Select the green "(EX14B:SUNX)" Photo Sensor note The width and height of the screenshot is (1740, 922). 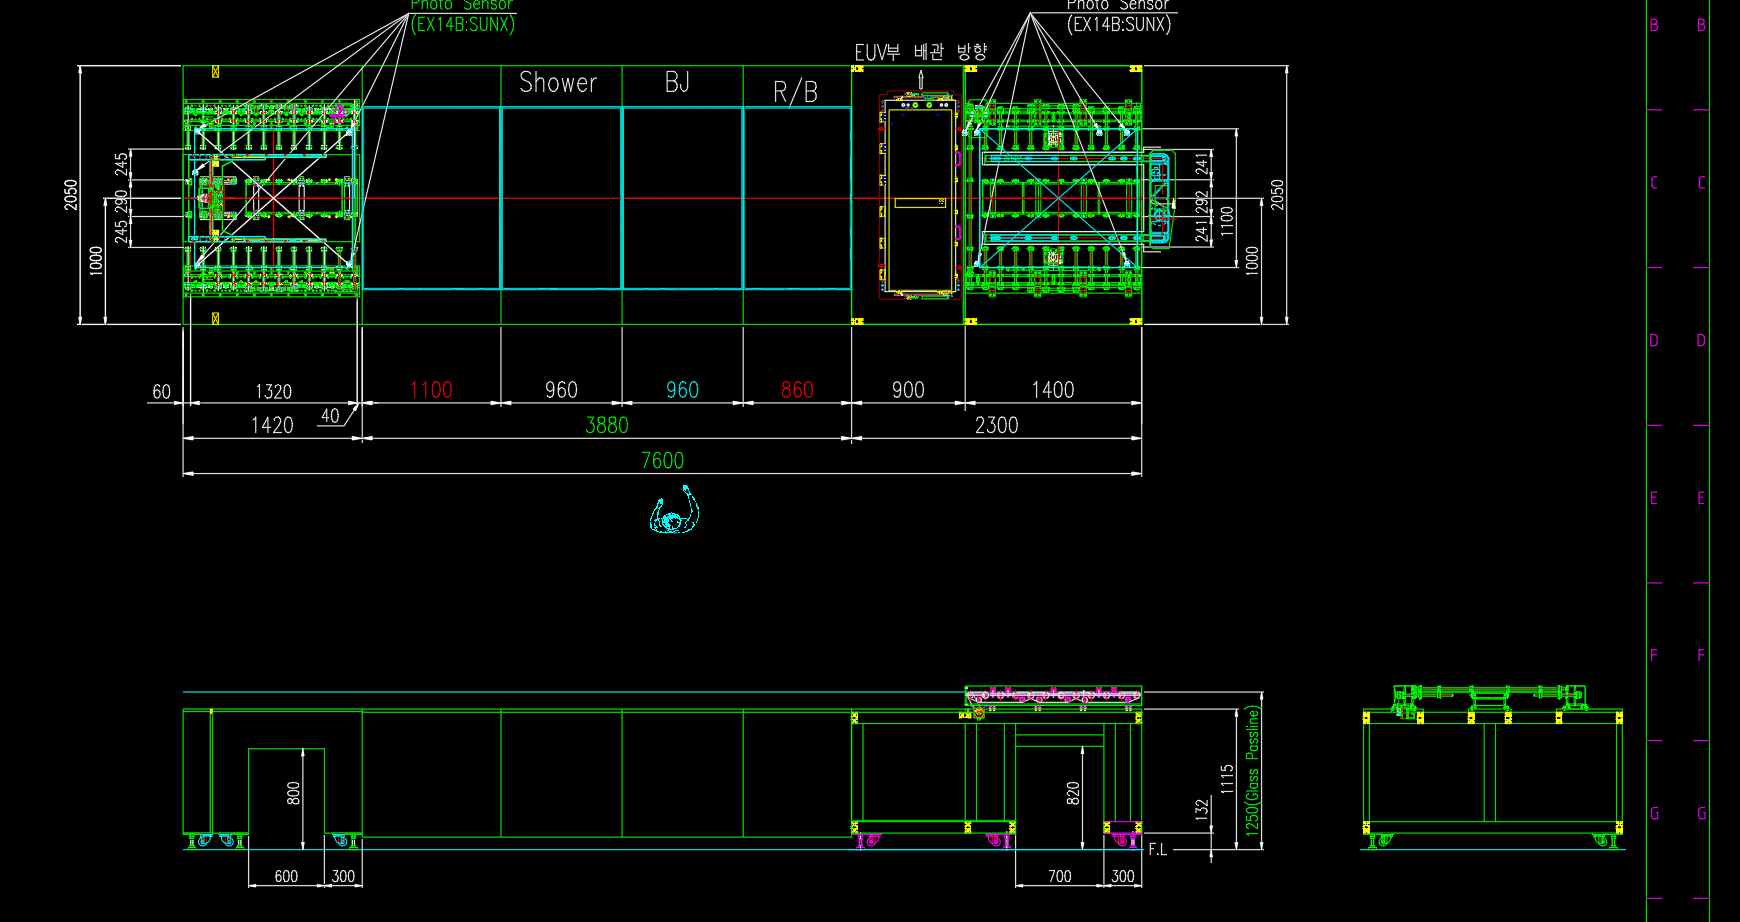[463, 25]
